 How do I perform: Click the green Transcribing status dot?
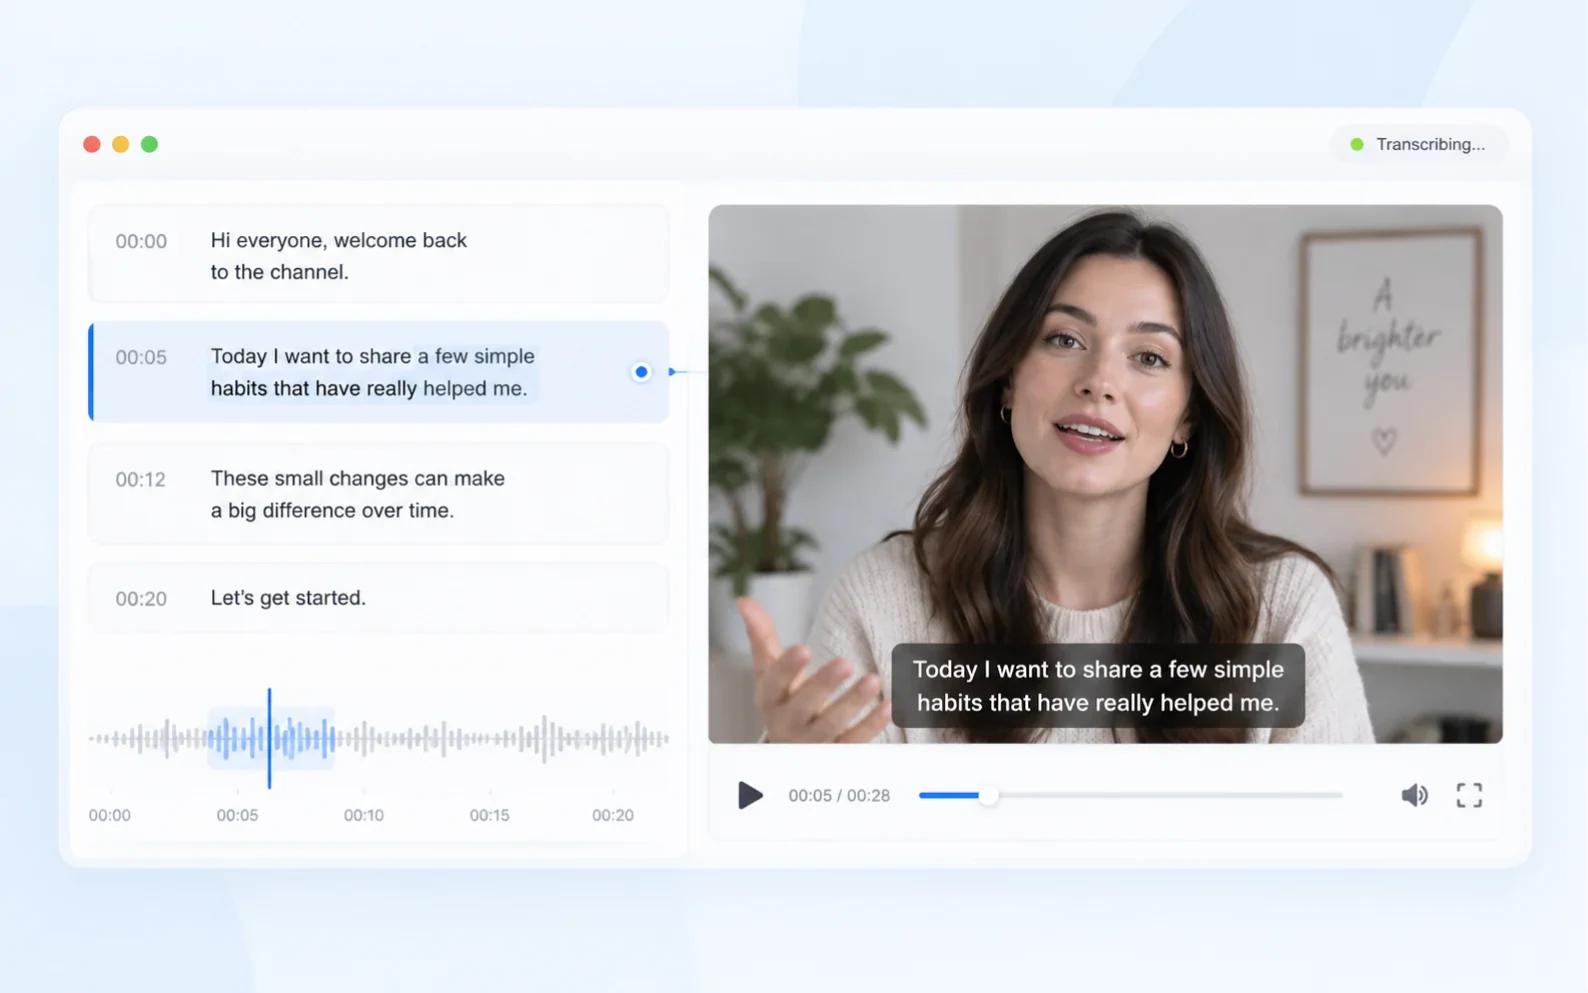(1357, 144)
